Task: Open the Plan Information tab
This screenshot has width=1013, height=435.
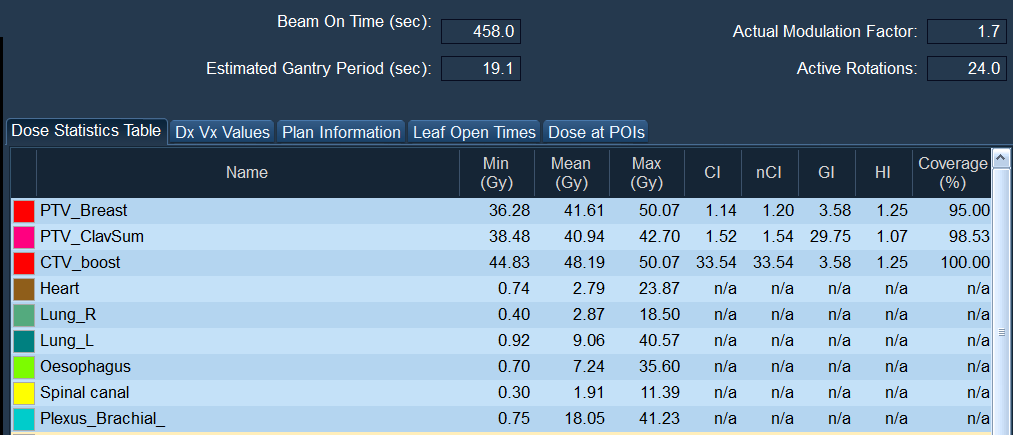Action: 341,132
